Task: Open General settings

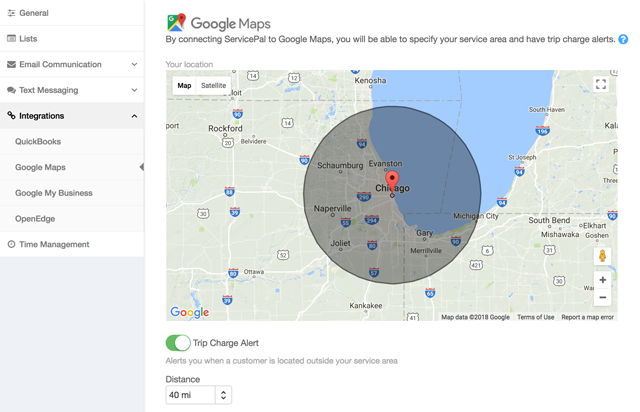Action: [72, 13]
